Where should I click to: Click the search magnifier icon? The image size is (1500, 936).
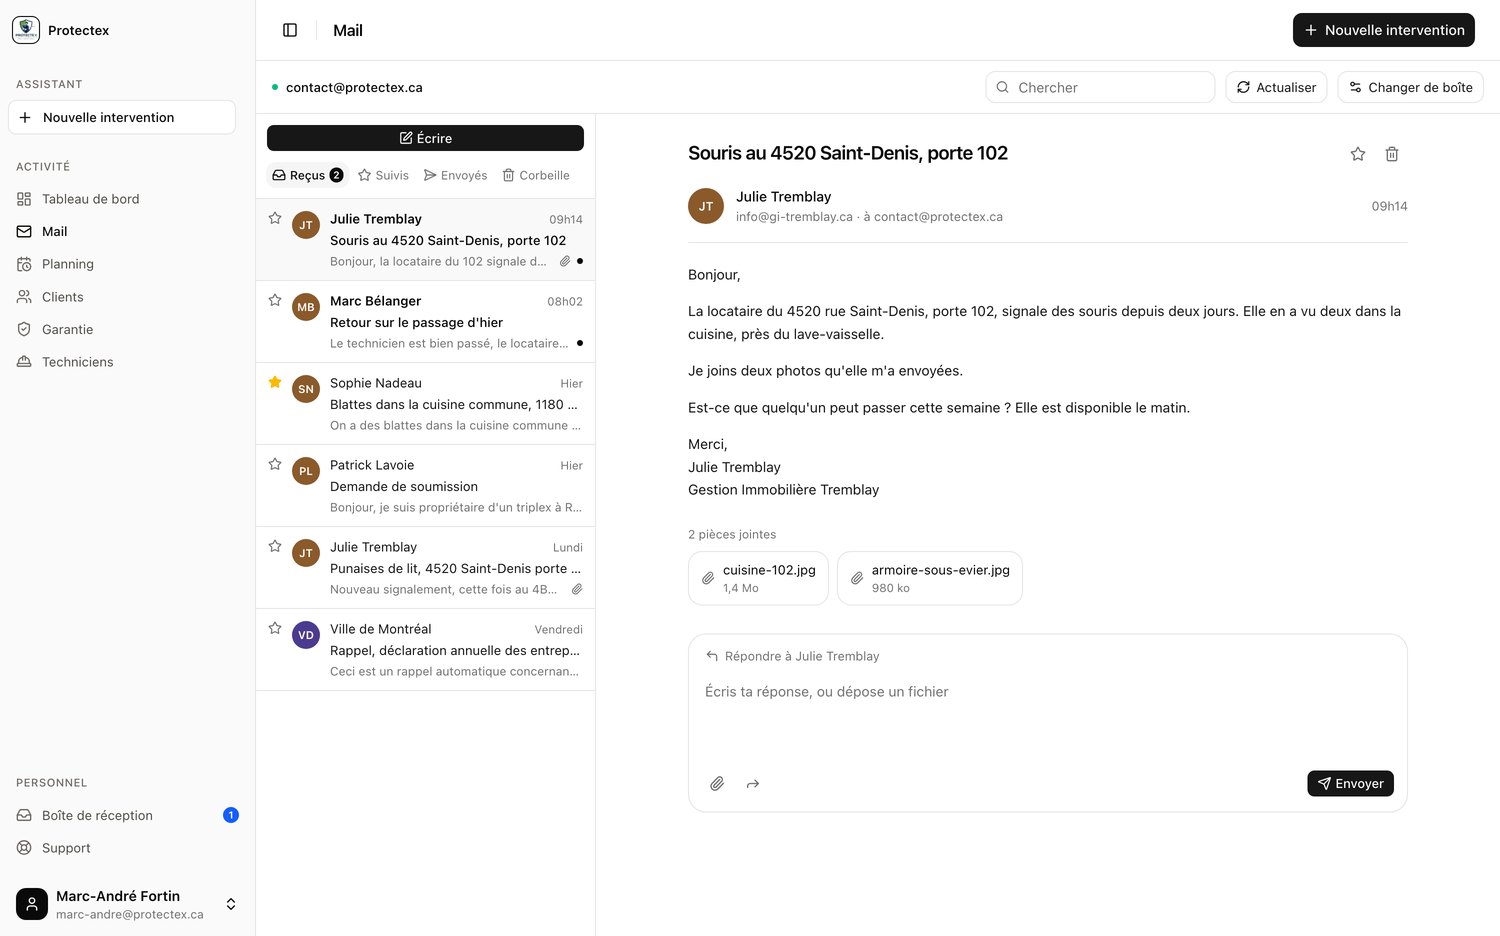click(x=1003, y=87)
